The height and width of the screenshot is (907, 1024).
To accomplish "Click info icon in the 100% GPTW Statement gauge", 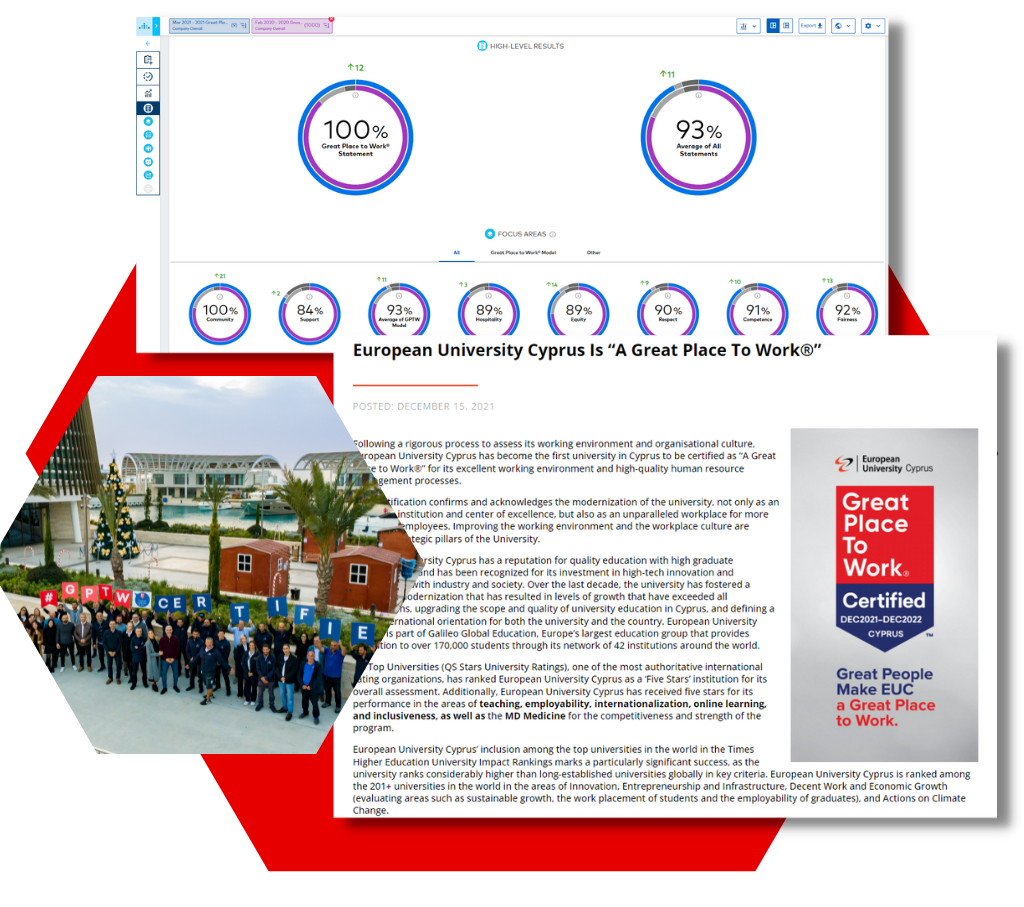I will [355, 95].
